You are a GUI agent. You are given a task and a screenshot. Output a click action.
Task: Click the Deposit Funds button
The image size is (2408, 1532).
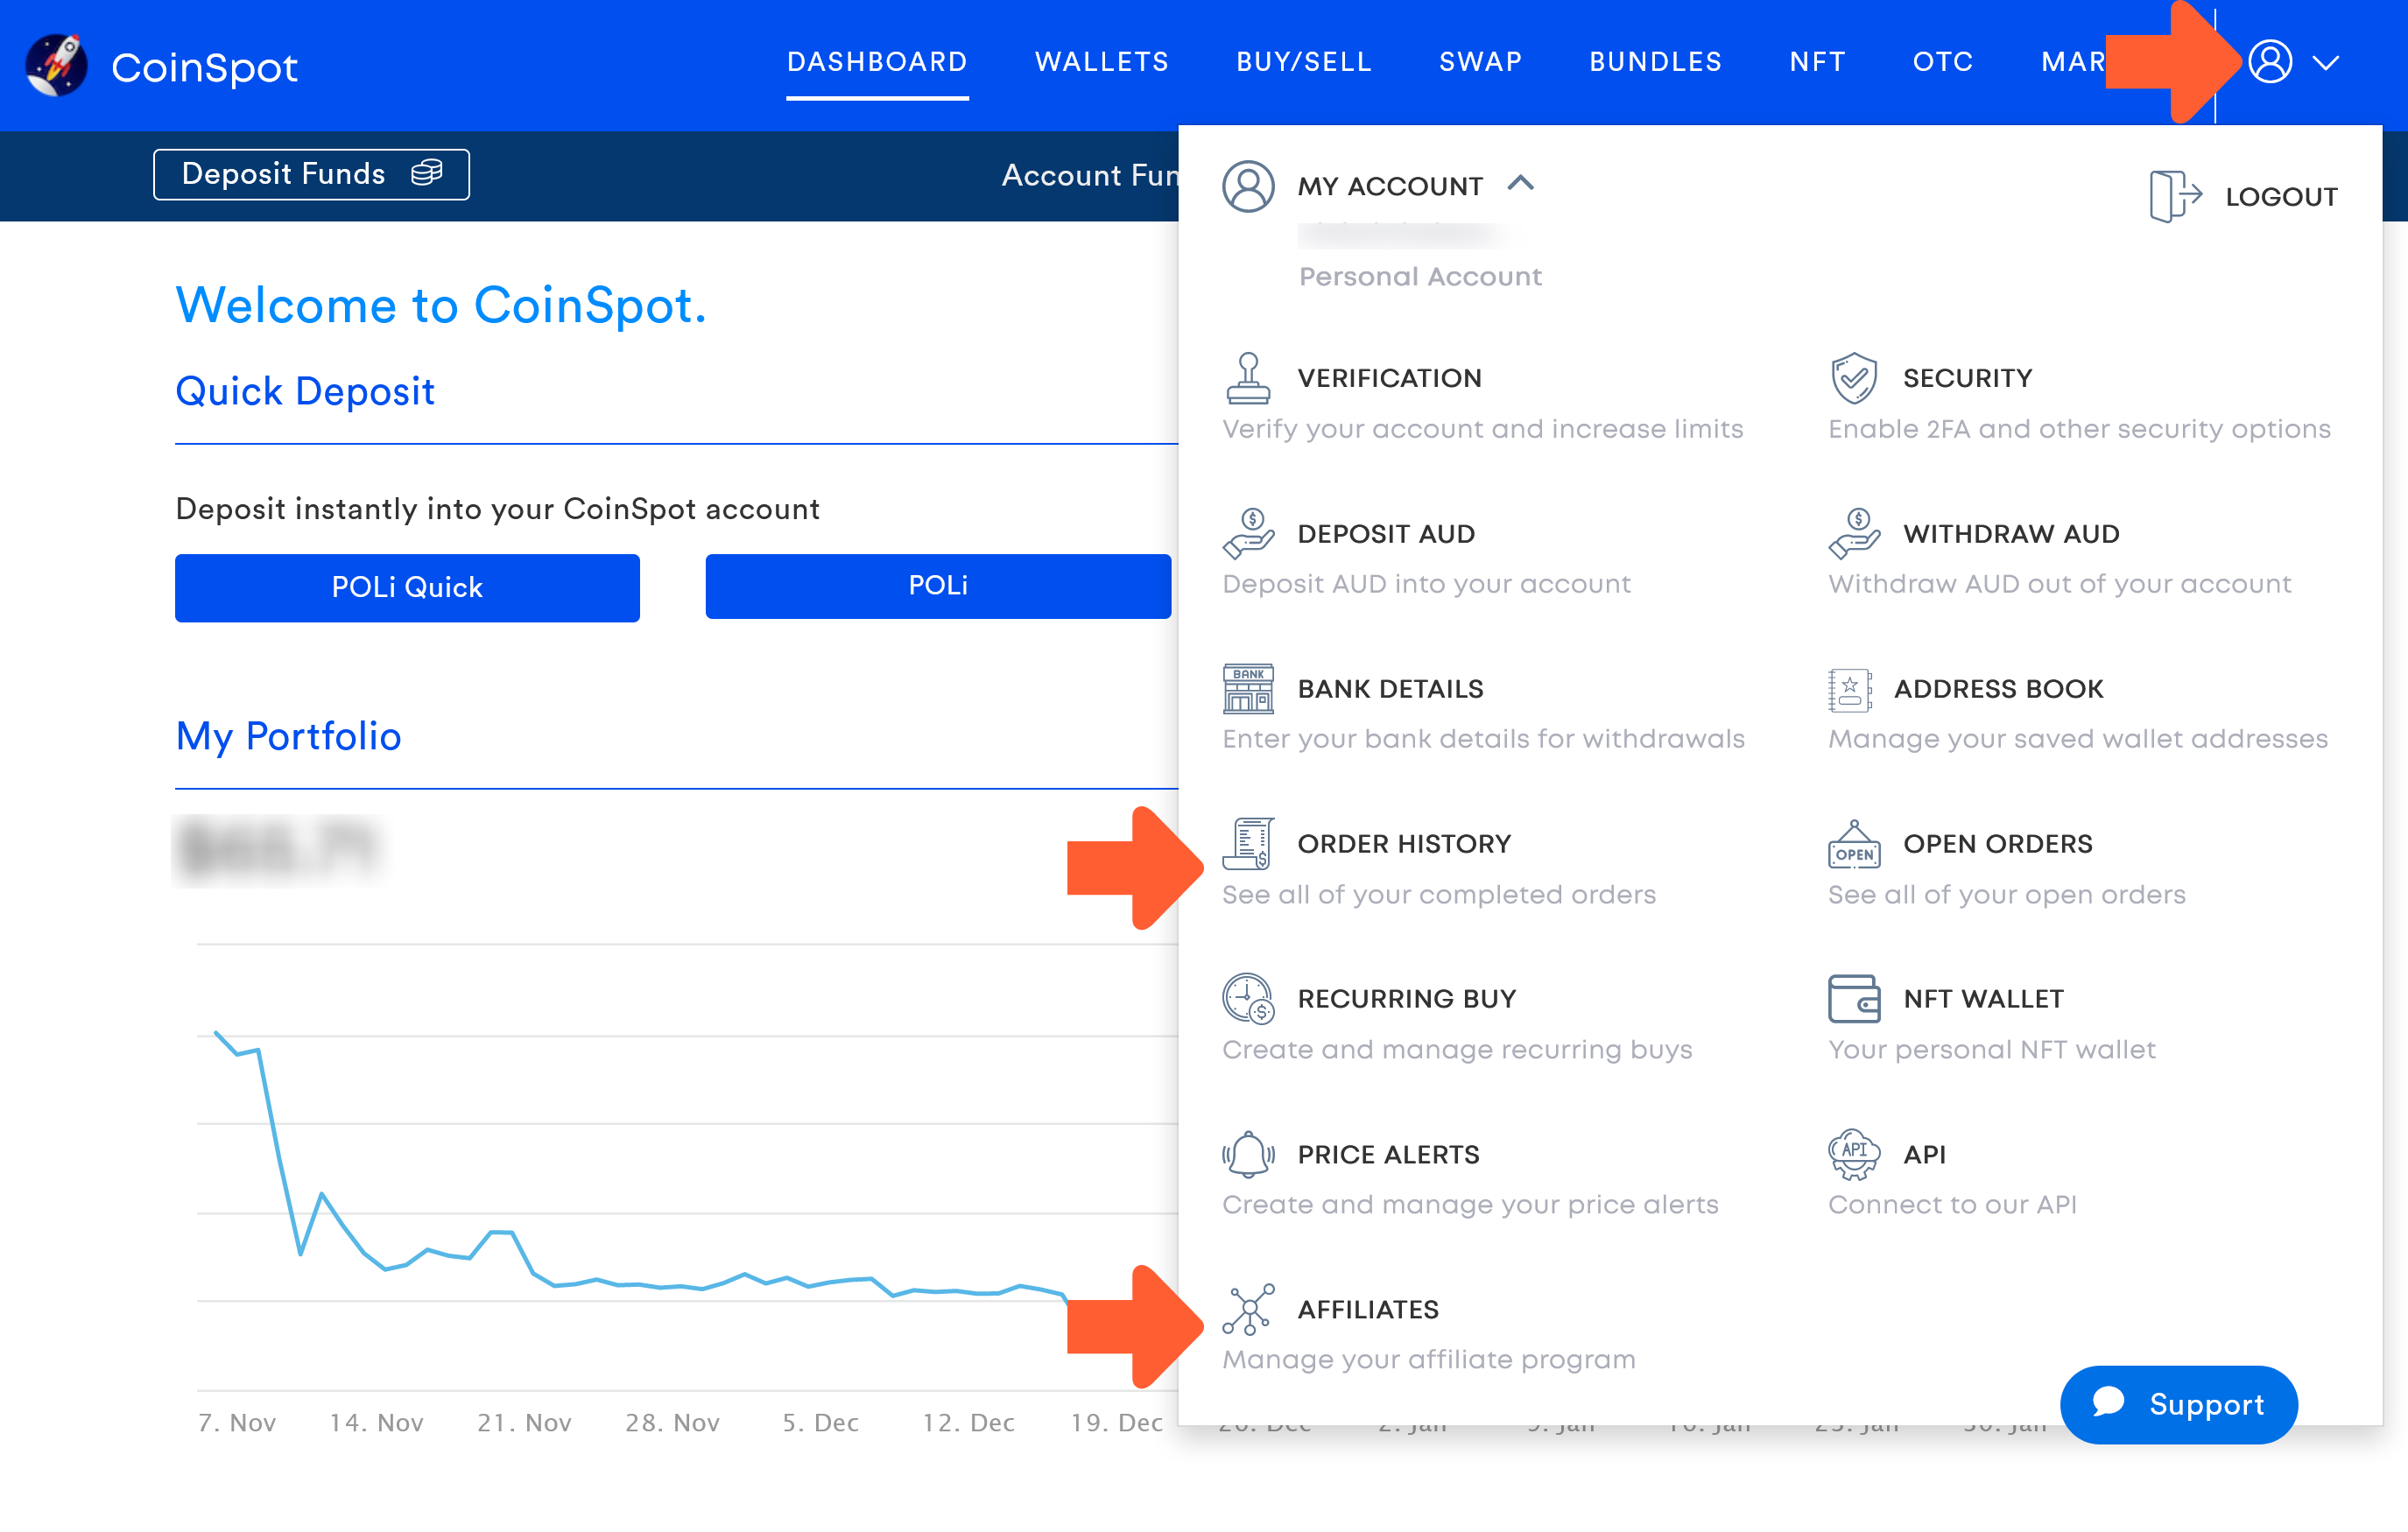point(311,174)
